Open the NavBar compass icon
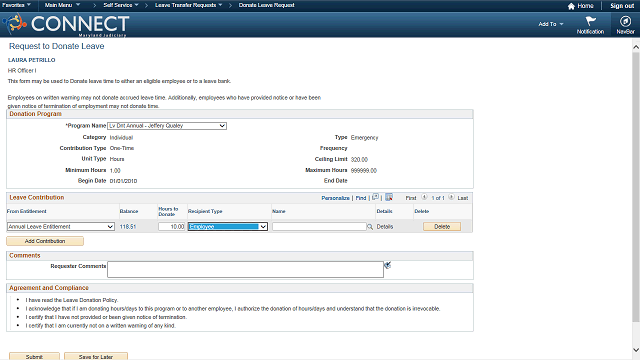The image size is (640, 360). 625,21
